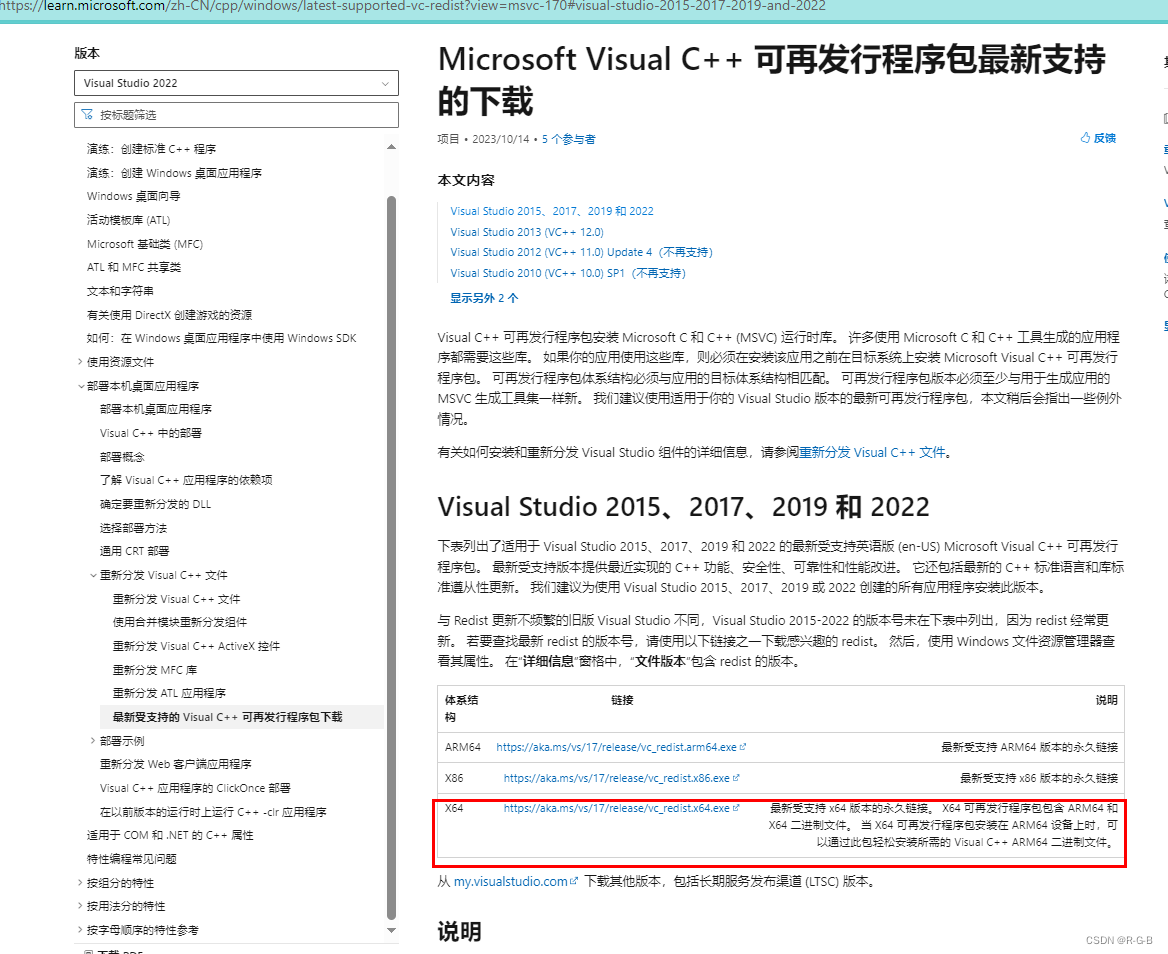Click external-link icon after vc_redist.x64.exe
Screen dimensions: 1168x954
click(736, 807)
